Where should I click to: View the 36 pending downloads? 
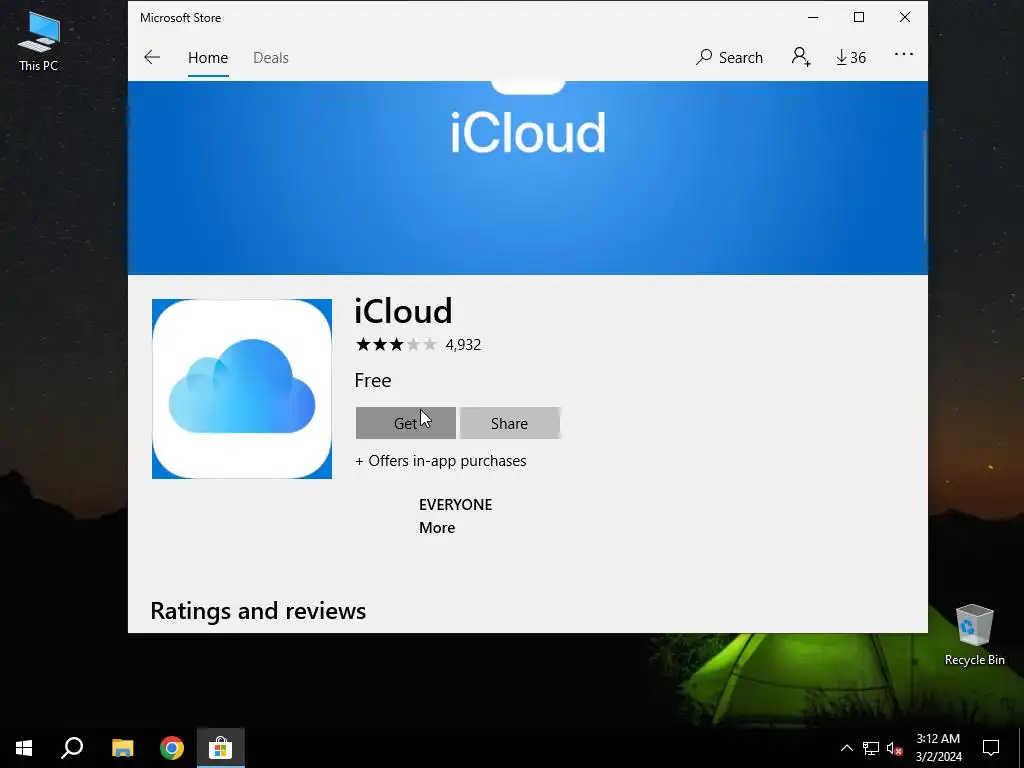[x=851, y=57]
